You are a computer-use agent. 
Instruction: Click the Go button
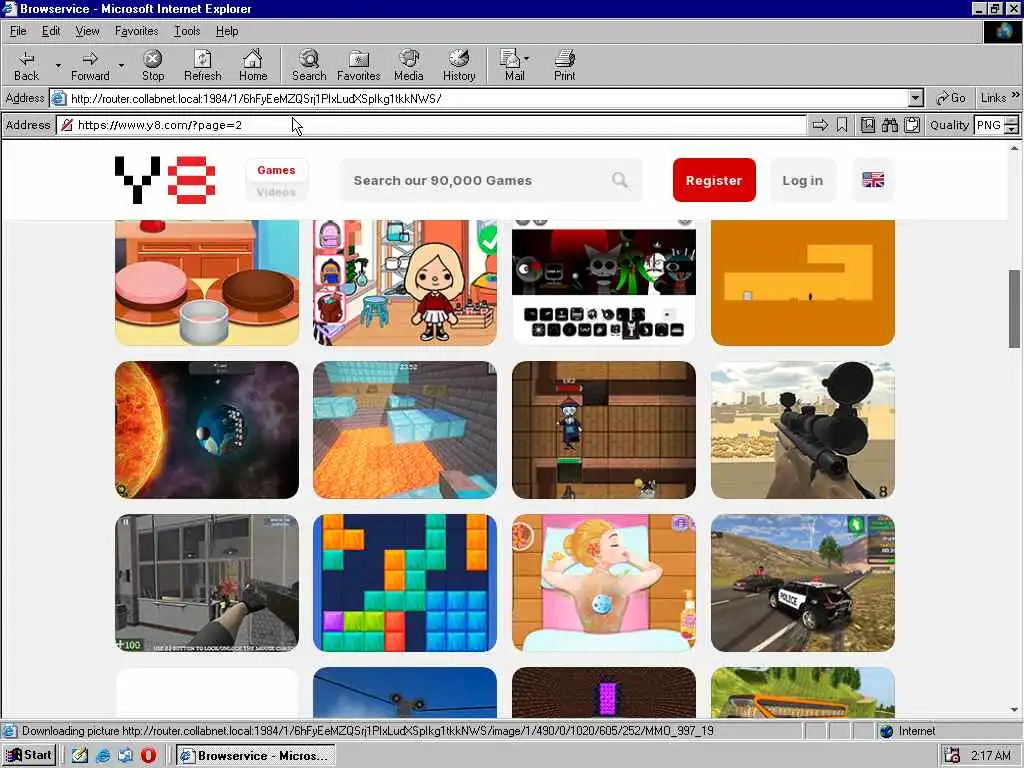point(951,98)
